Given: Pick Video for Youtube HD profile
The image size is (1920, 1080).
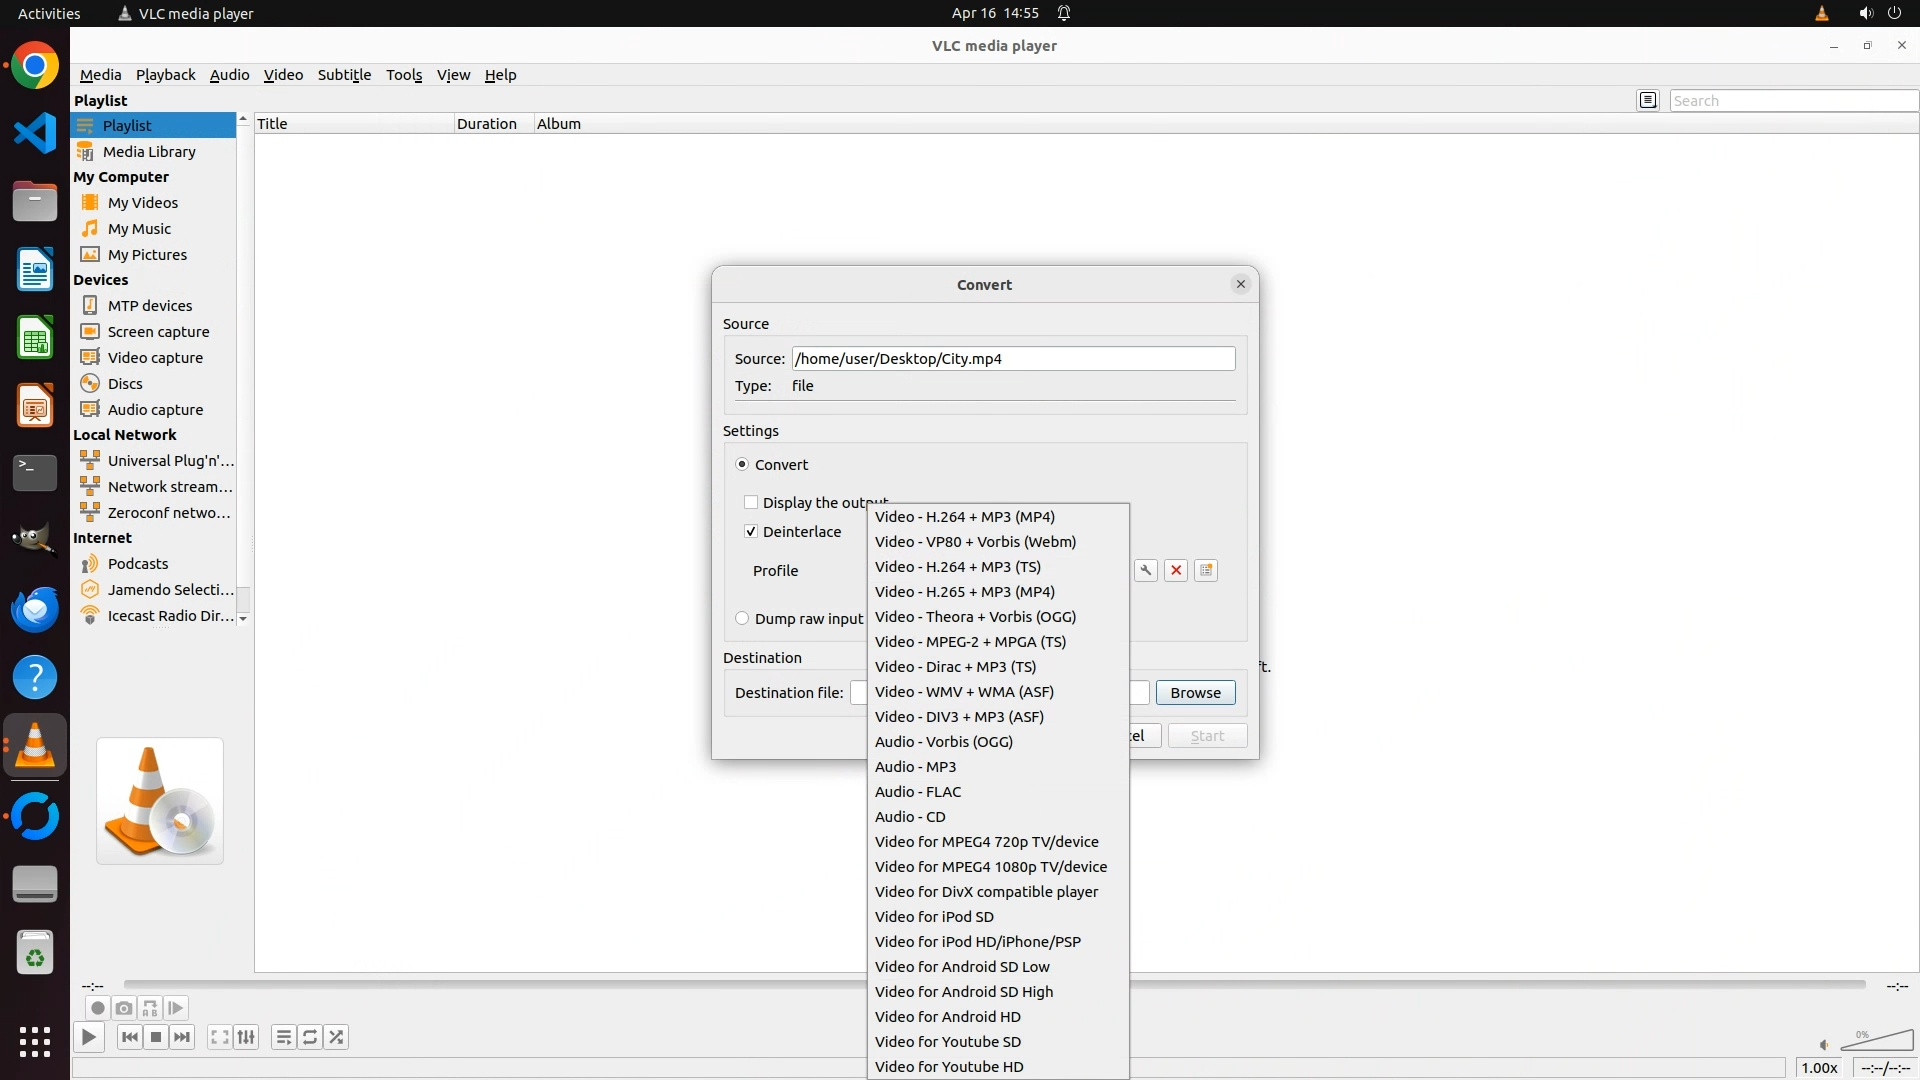Looking at the screenshot, I should tap(948, 1067).
